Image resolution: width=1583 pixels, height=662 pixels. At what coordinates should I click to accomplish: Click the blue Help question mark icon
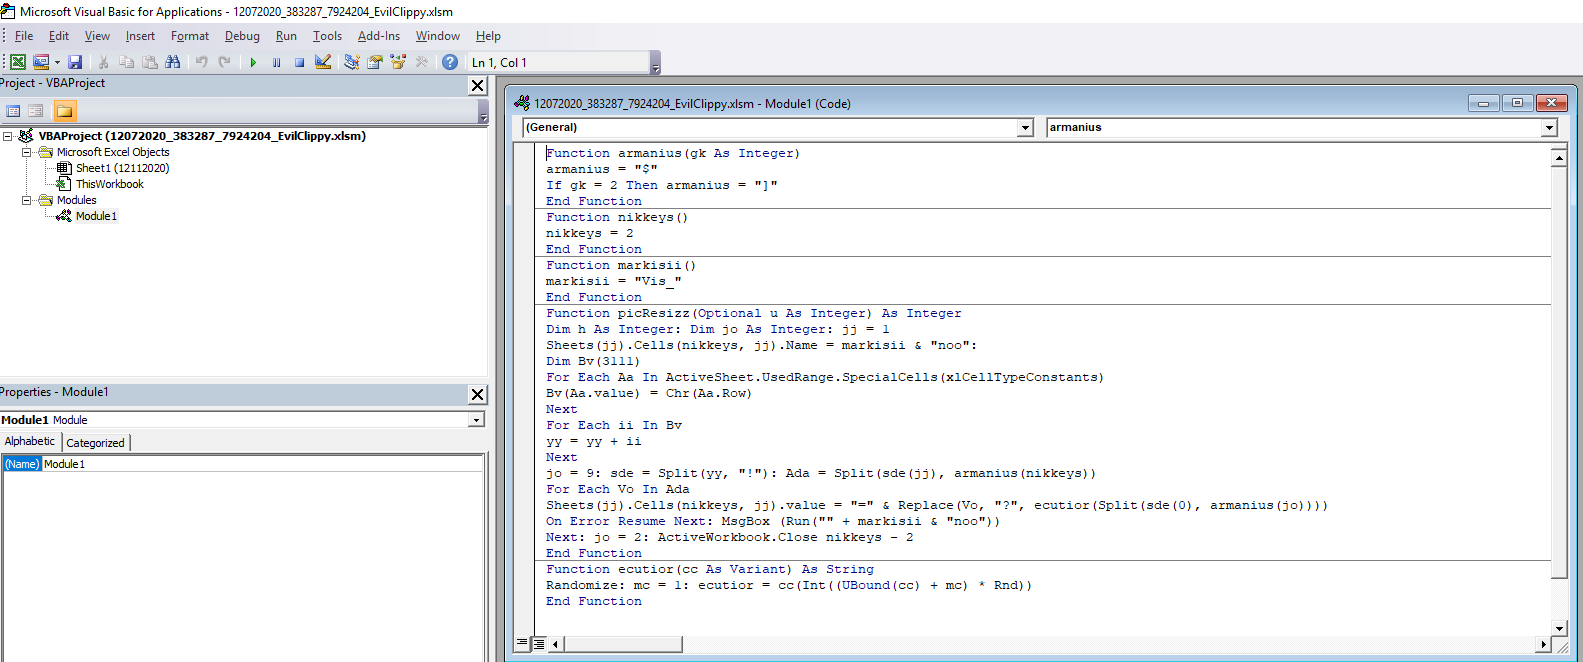click(450, 62)
